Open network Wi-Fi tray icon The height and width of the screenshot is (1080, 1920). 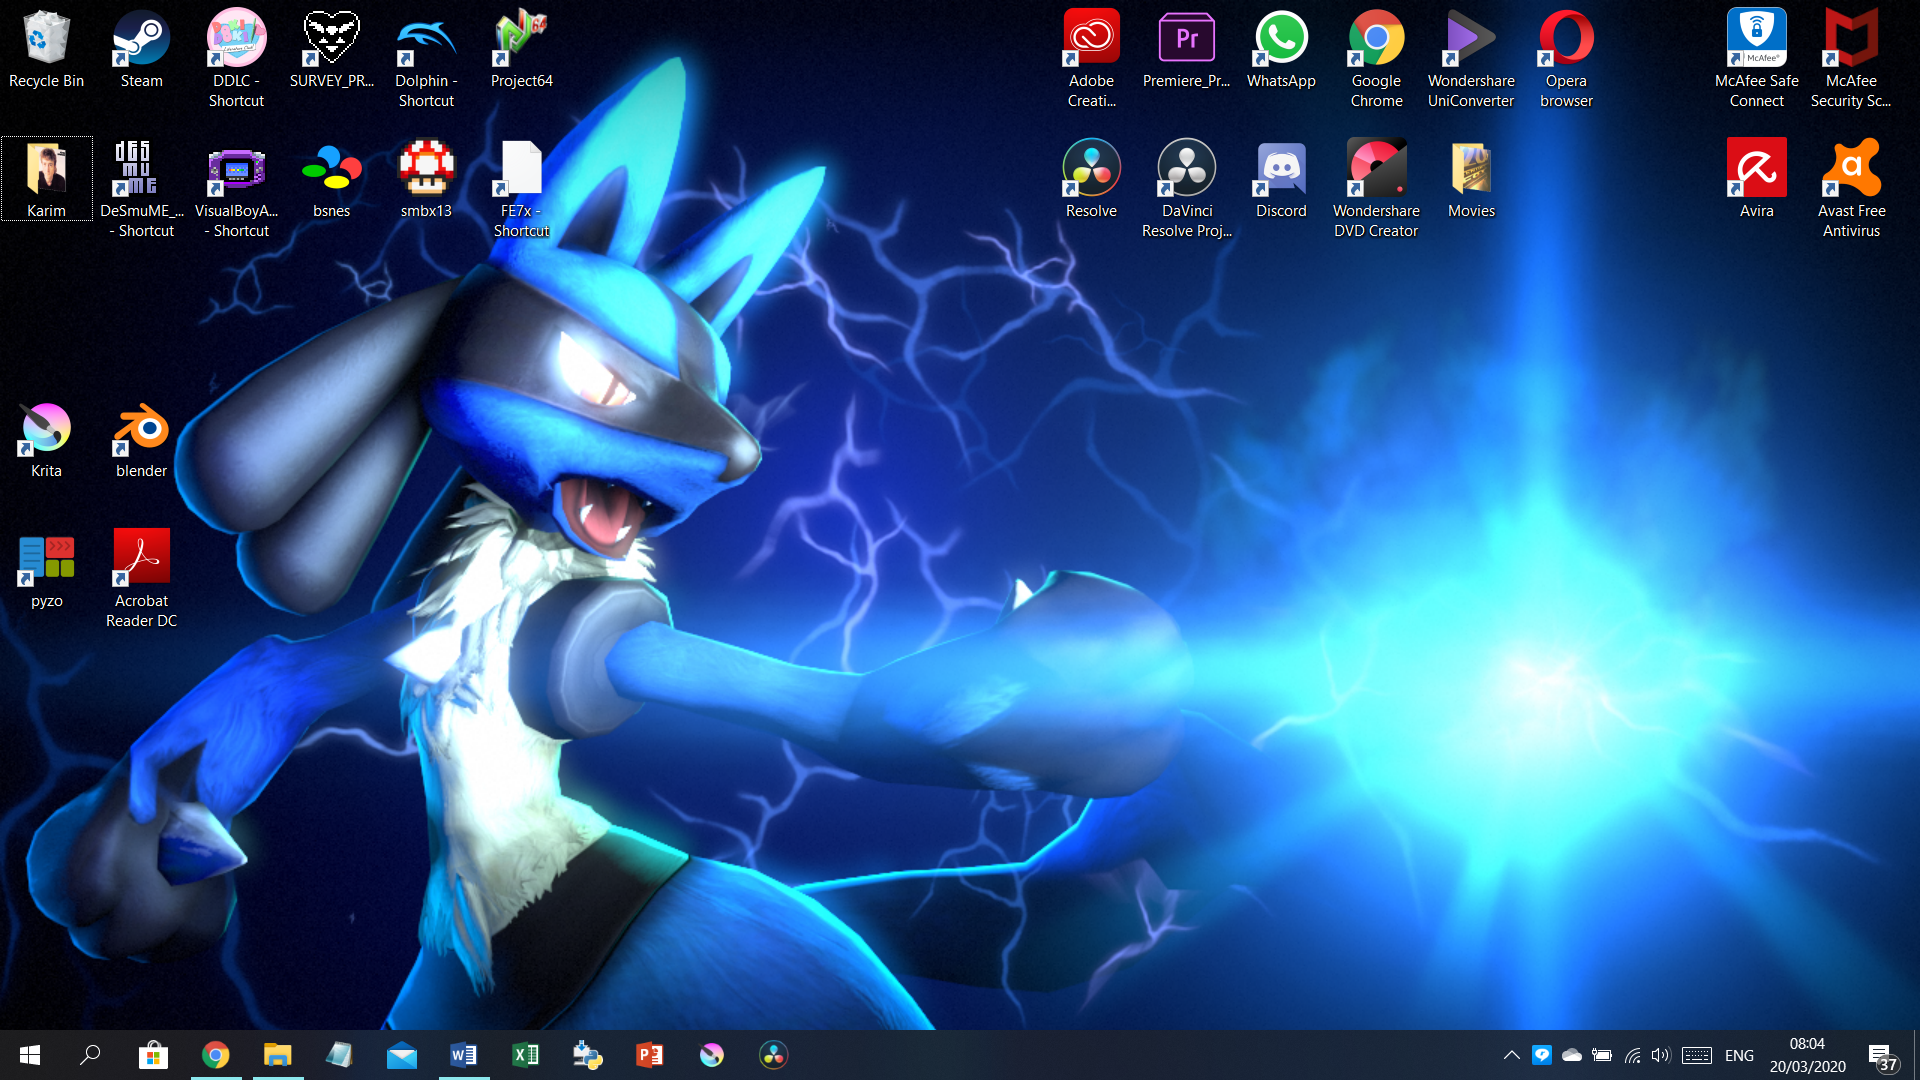[x=1632, y=1055]
